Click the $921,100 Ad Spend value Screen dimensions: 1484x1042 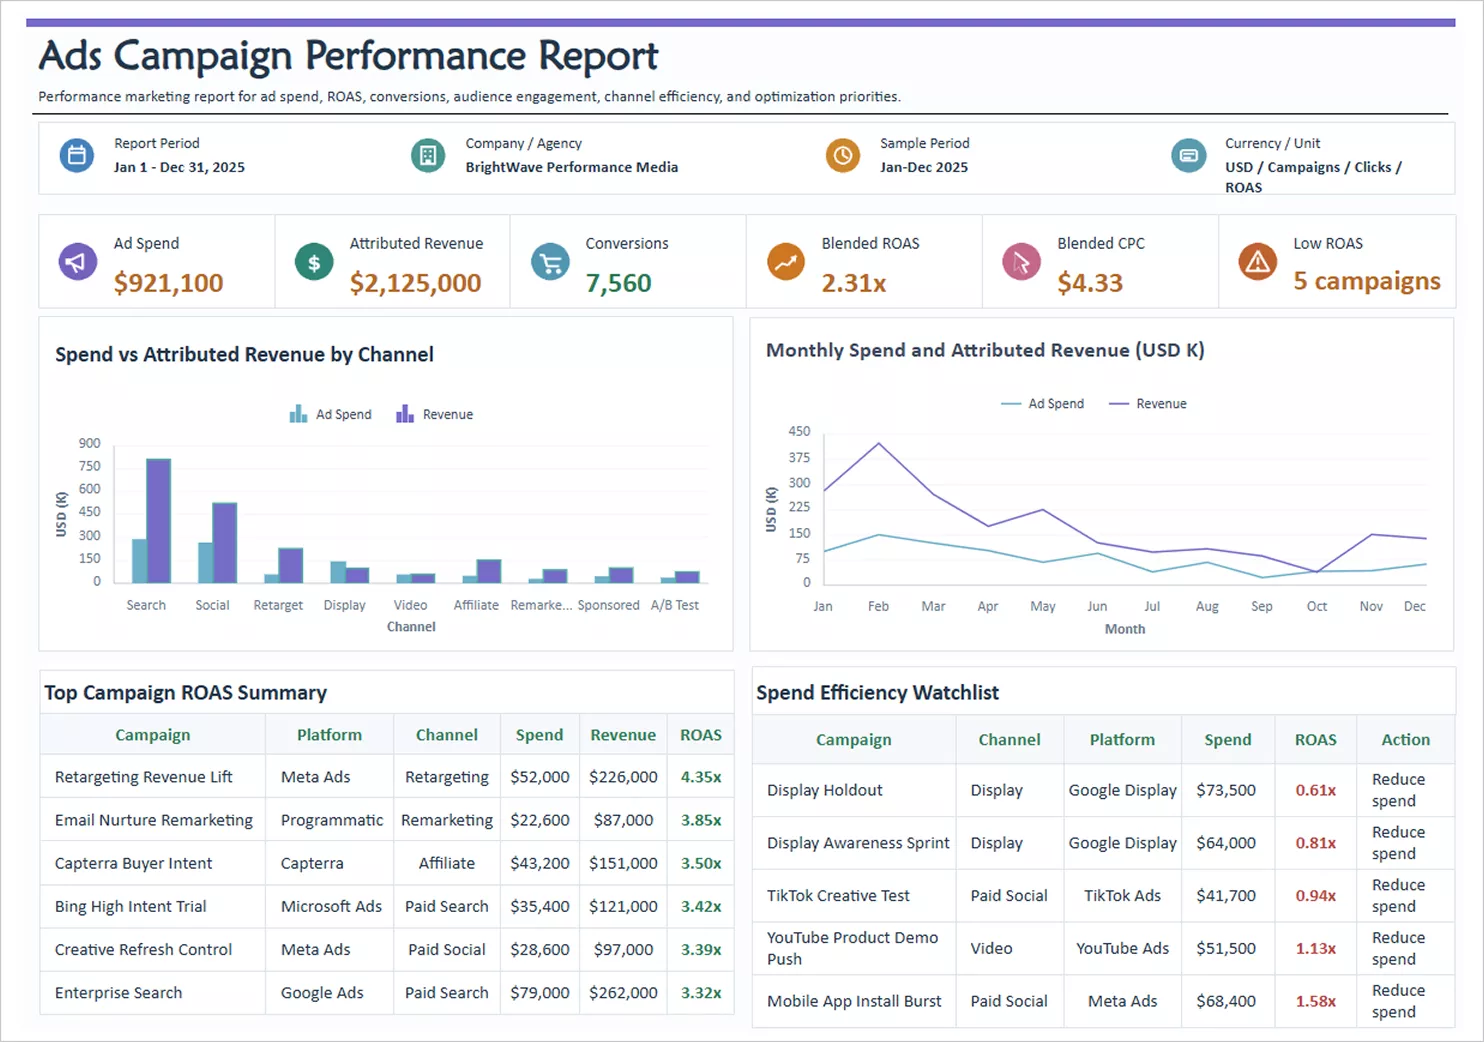[168, 283]
